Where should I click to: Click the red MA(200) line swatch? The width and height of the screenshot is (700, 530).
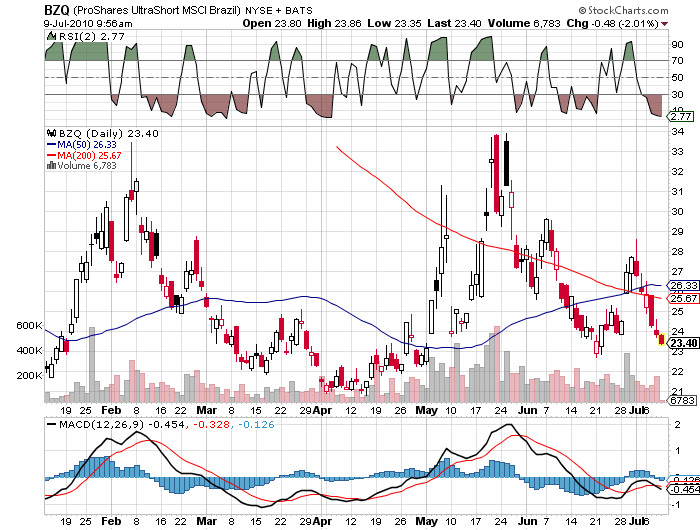pos(51,155)
